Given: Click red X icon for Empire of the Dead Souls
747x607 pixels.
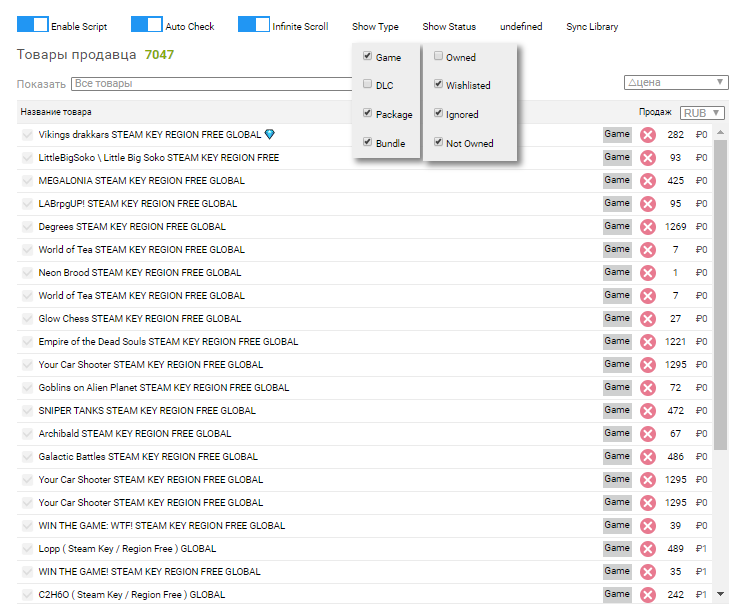Looking at the screenshot, I should [x=647, y=342].
